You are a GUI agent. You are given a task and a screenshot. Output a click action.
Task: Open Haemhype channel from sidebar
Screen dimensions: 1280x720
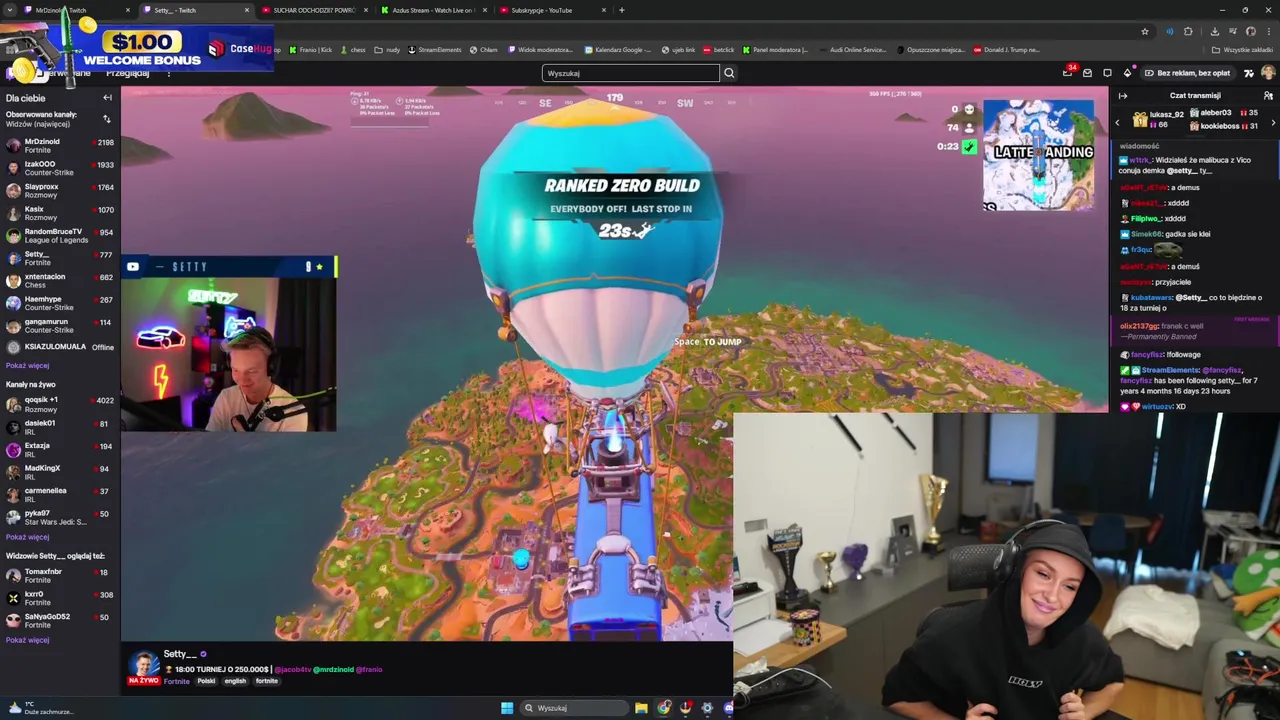point(60,303)
